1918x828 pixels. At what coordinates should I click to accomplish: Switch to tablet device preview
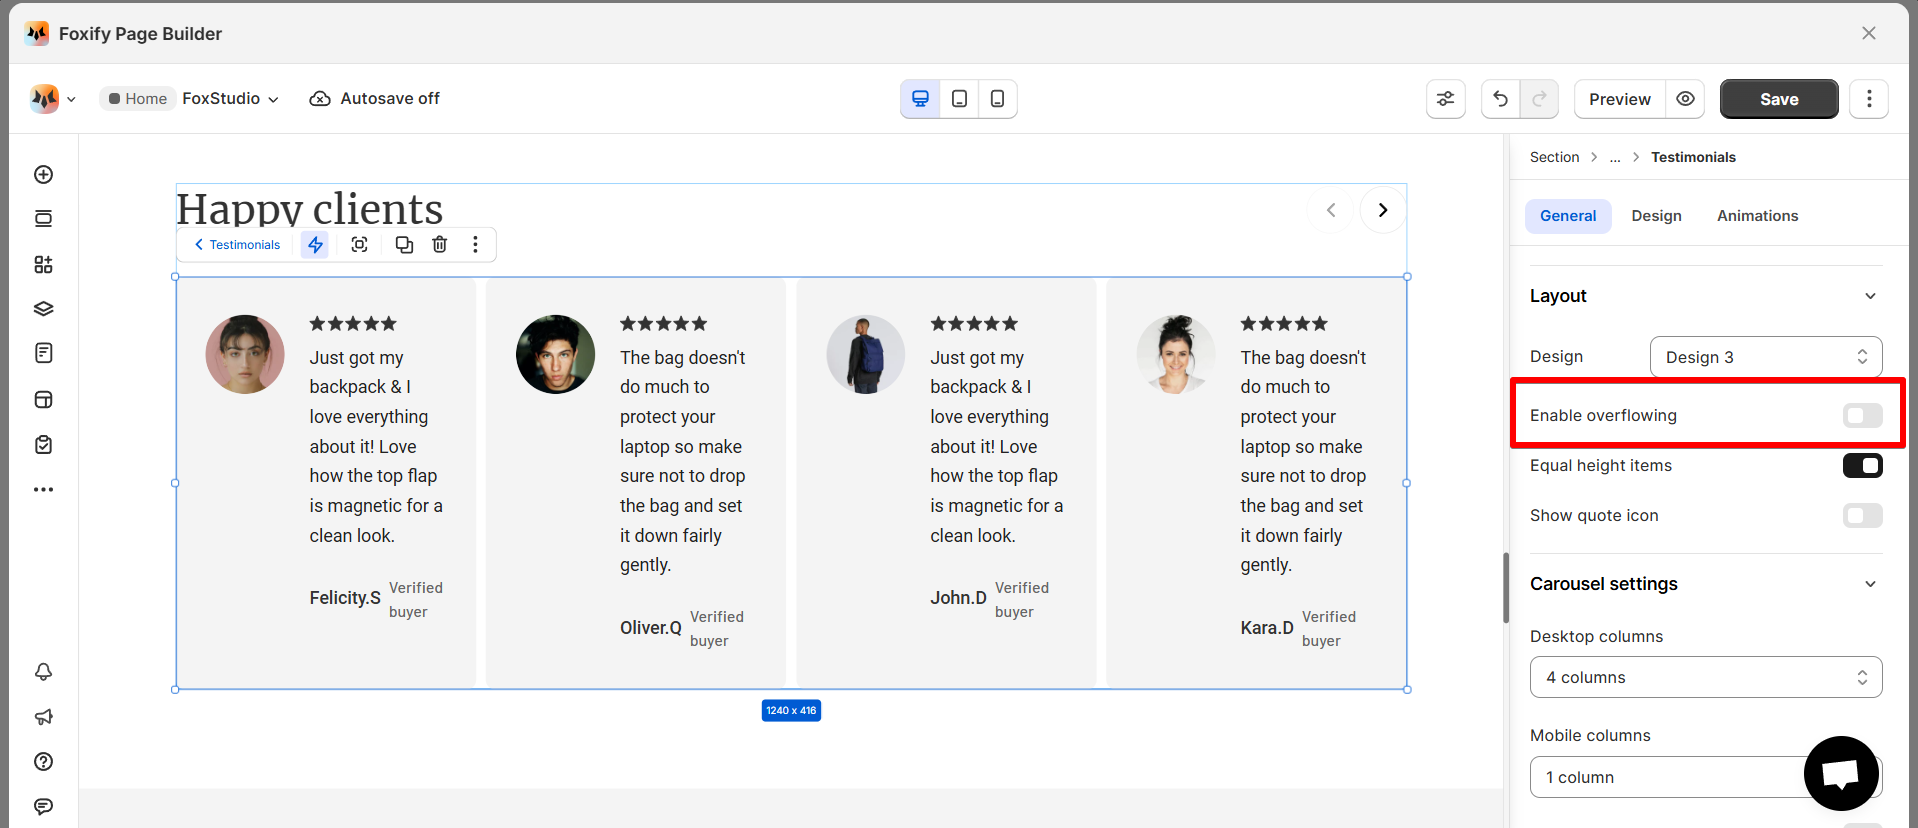959,99
